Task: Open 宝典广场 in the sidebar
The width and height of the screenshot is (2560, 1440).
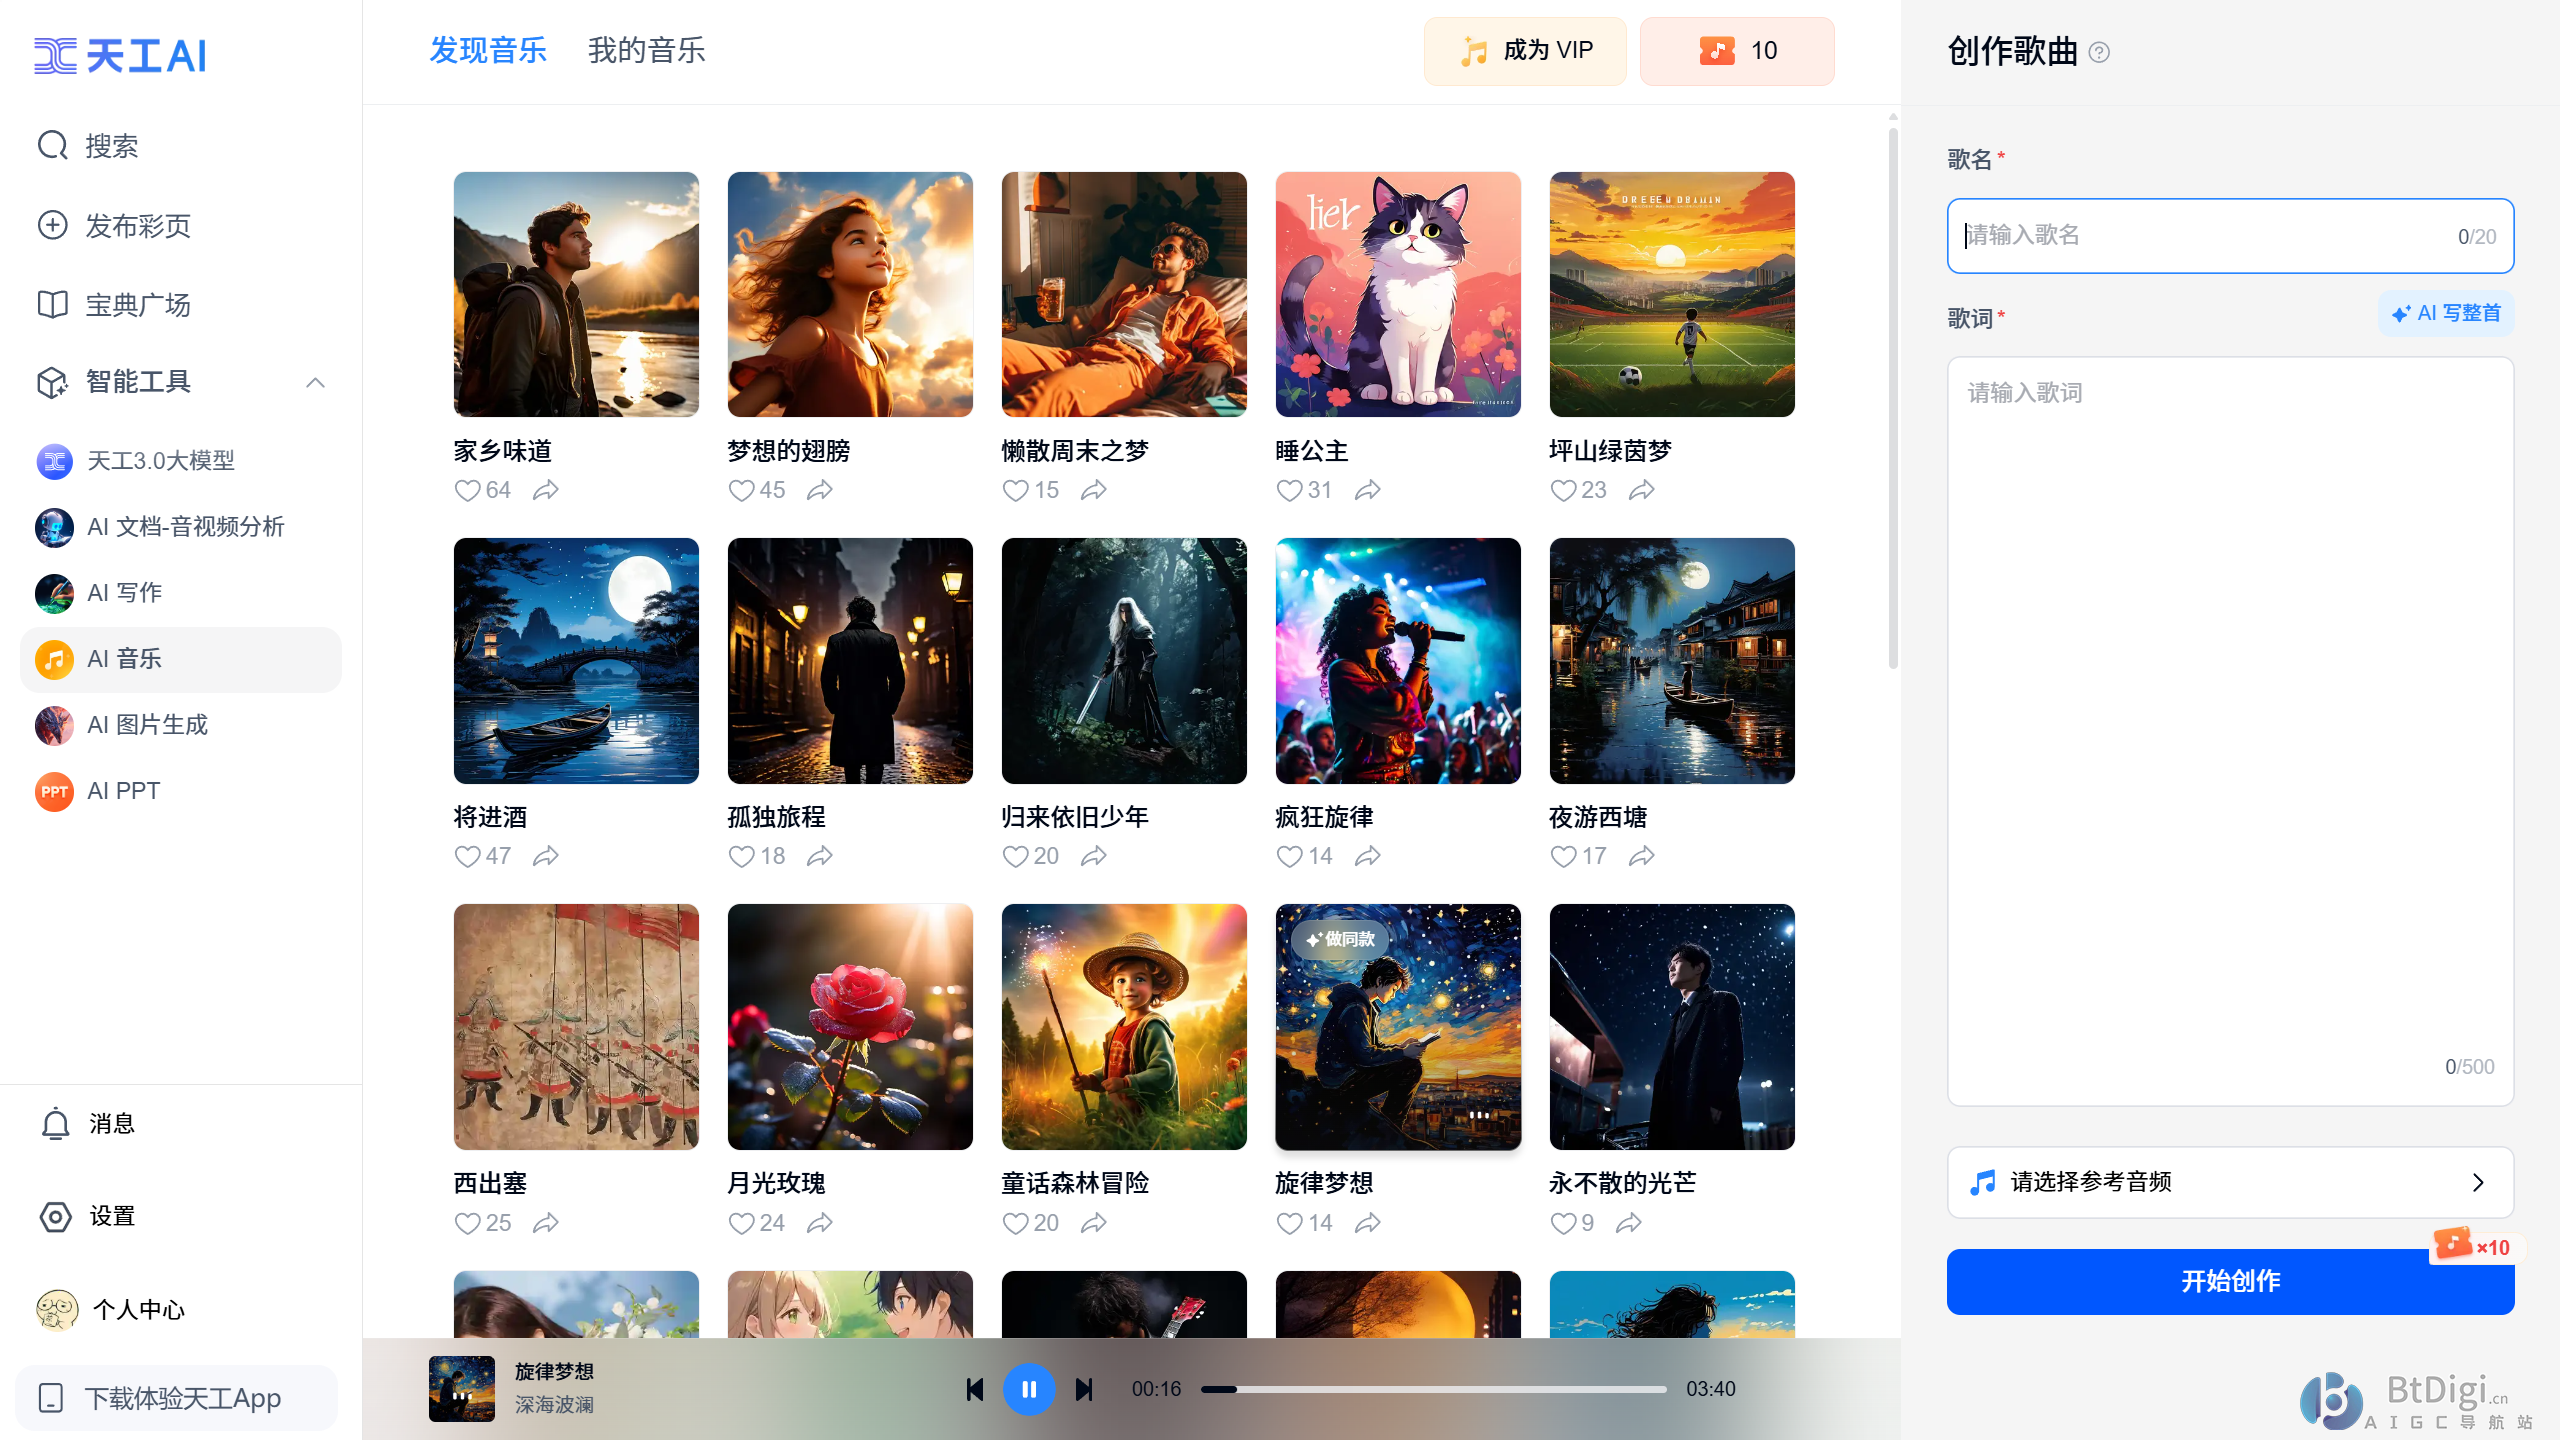Action: pos(114,305)
